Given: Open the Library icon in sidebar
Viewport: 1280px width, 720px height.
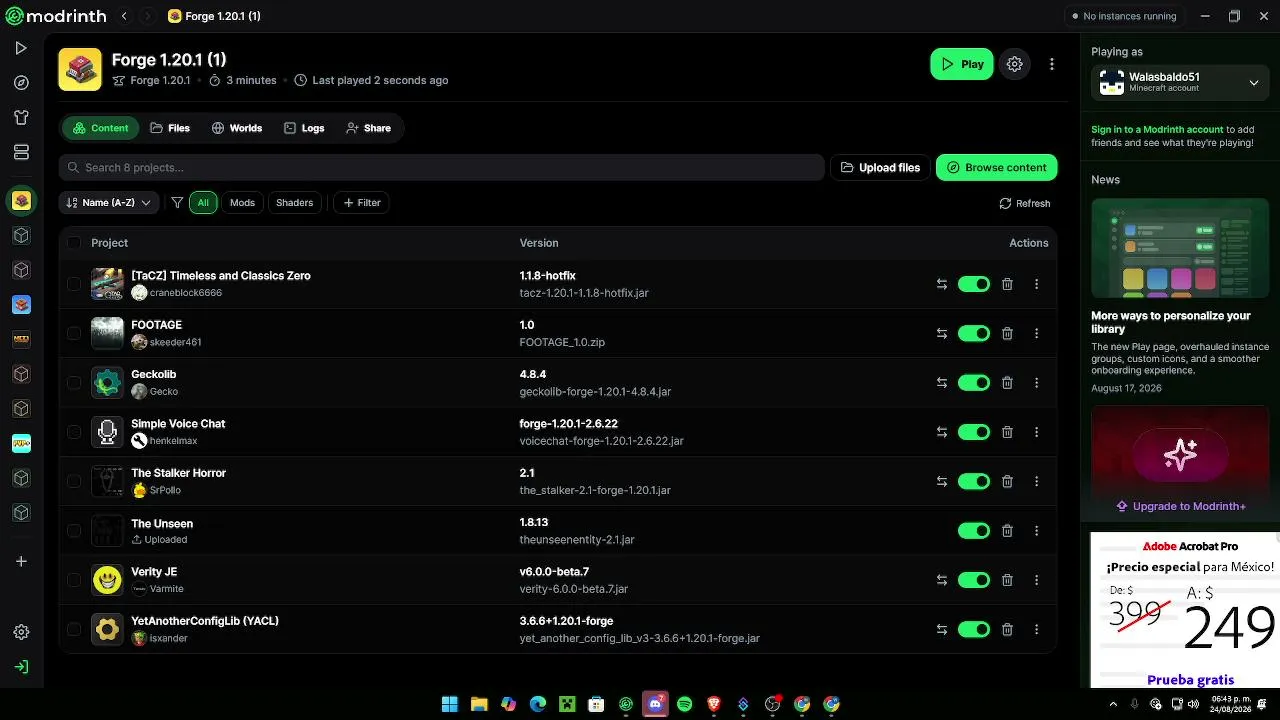Looking at the screenshot, I should [21, 152].
